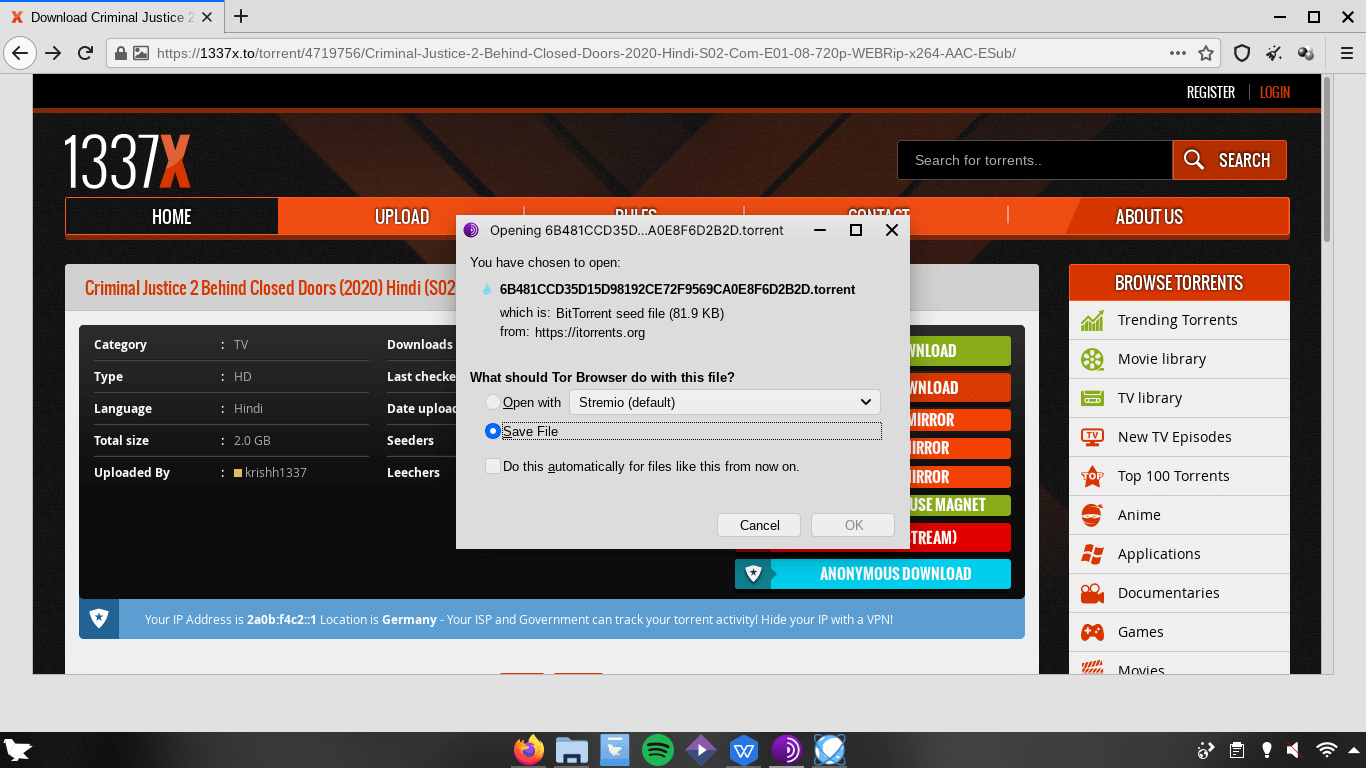Click the muted volume tray icon
The width and height of the screenshot is (1366, 768).
pyautogui.click(x=1293, y=750)
